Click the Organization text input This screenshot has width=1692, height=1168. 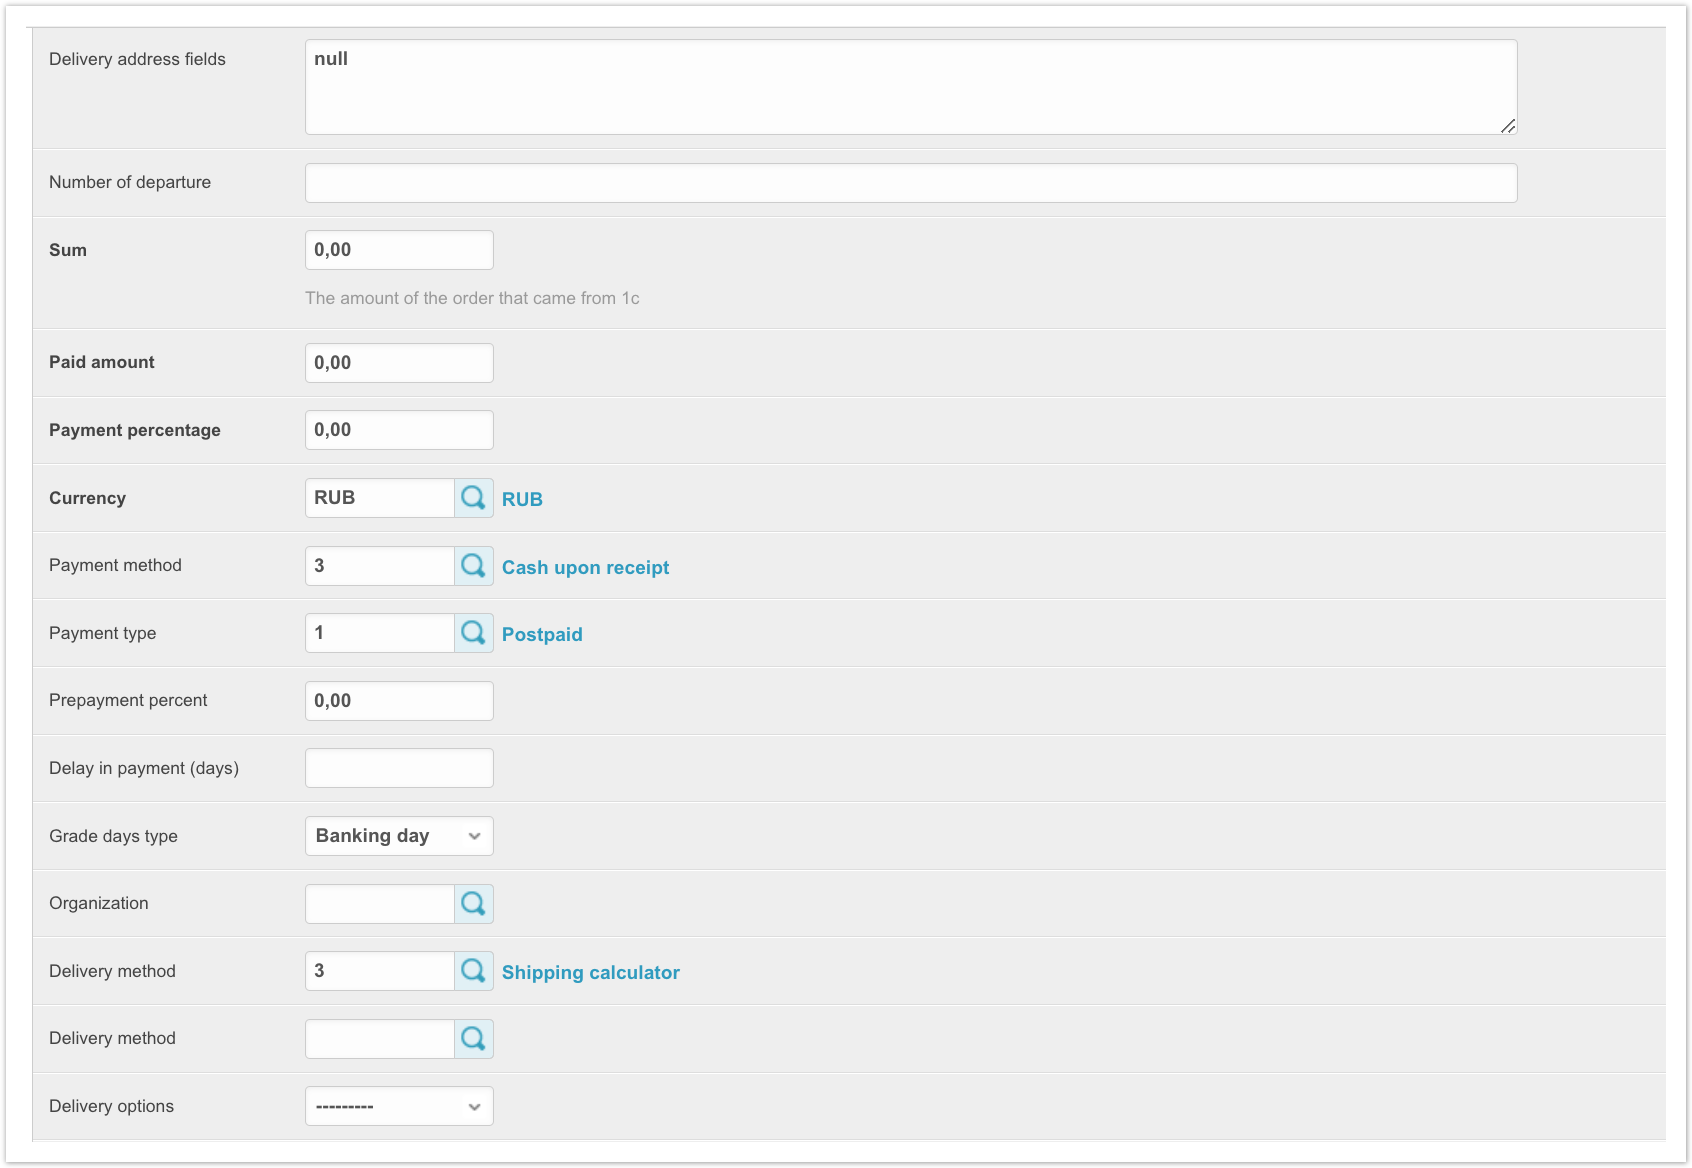(x=380, y=904)
